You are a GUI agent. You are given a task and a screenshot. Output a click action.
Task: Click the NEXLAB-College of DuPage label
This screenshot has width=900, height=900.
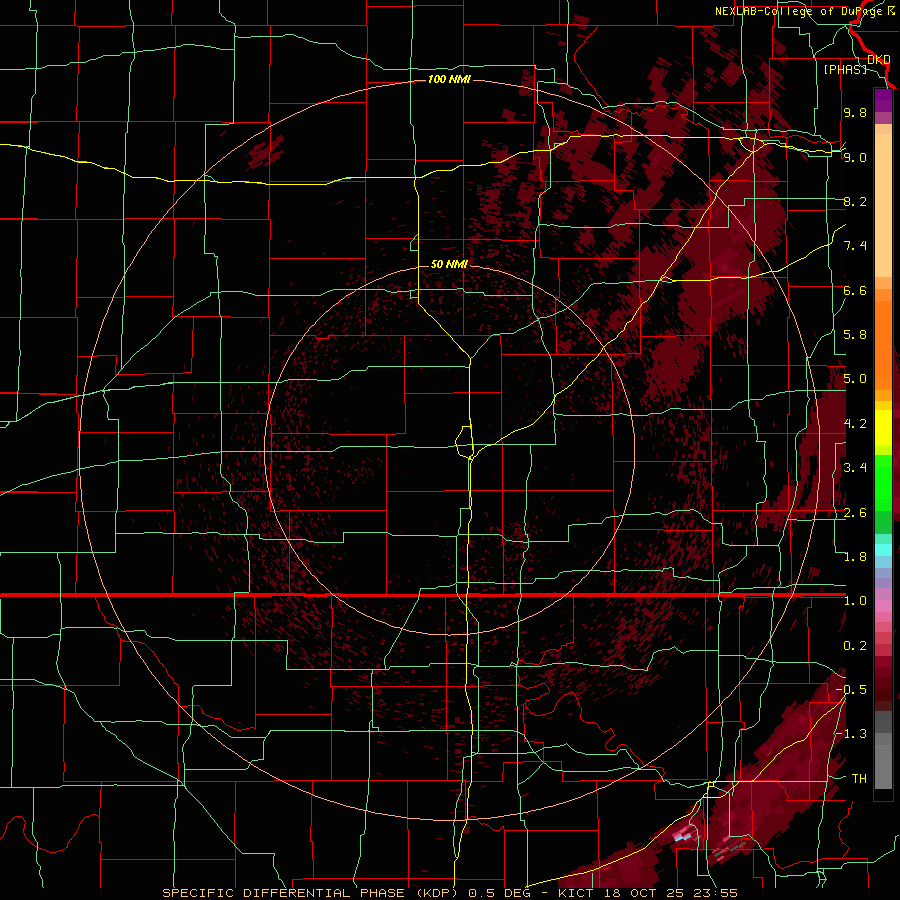pos(805,11)
